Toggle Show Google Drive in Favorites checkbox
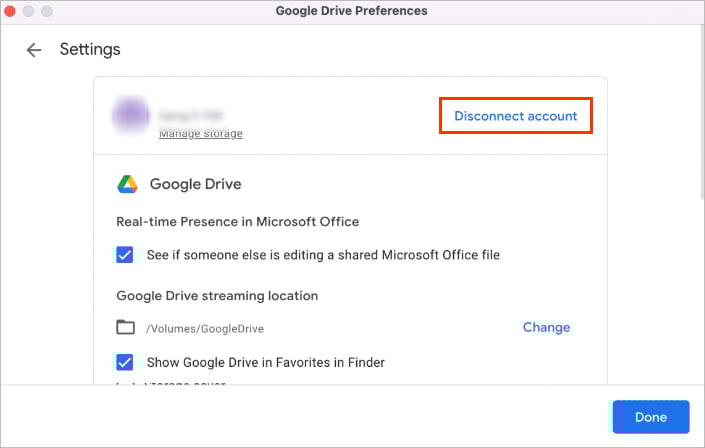 pos(125,362)
